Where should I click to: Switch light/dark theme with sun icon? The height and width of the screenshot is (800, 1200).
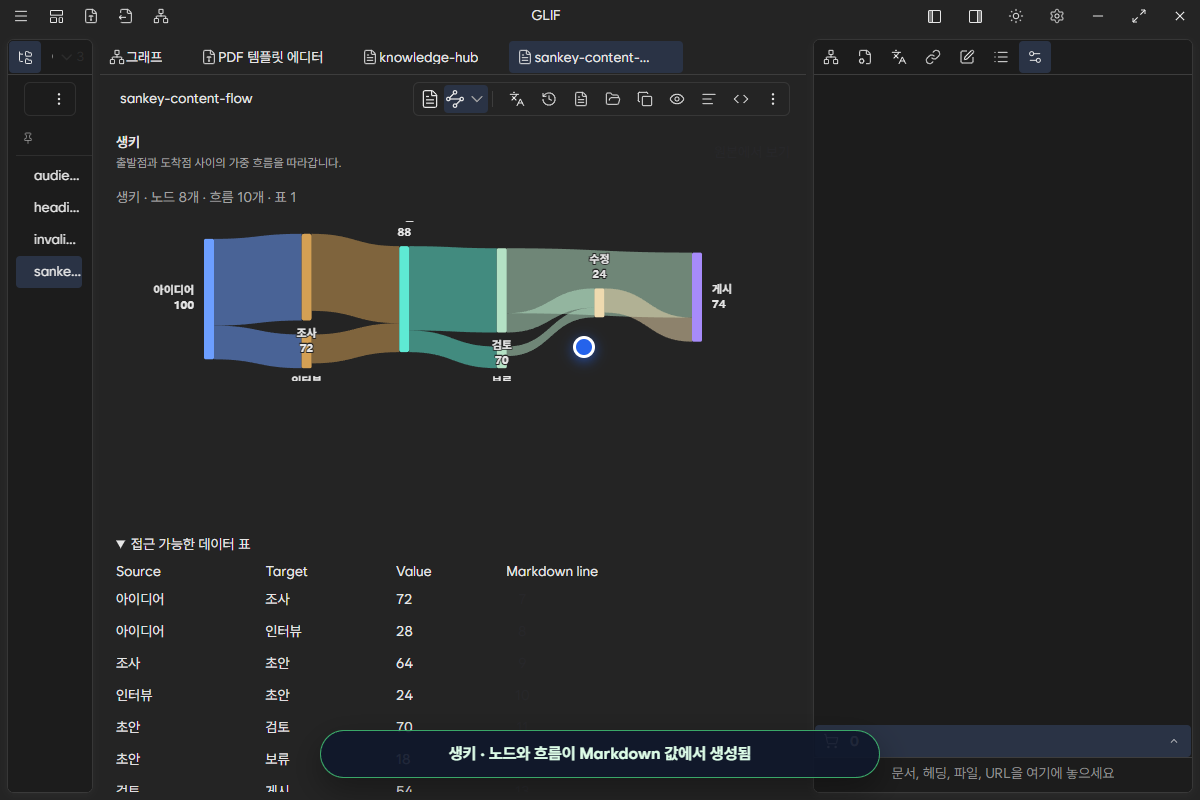(1016, 16)
